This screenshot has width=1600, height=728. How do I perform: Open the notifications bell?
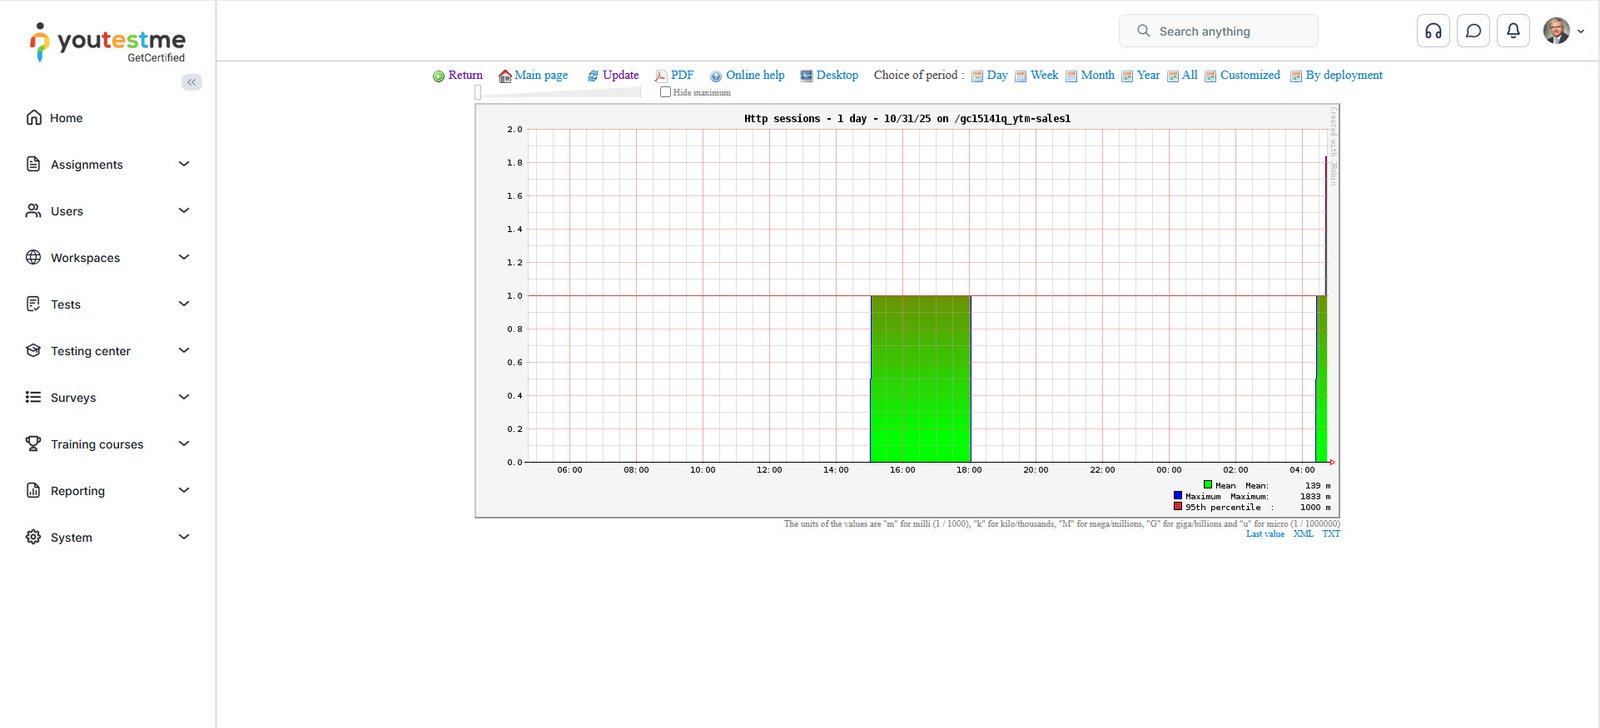(x=1513, y=31)
